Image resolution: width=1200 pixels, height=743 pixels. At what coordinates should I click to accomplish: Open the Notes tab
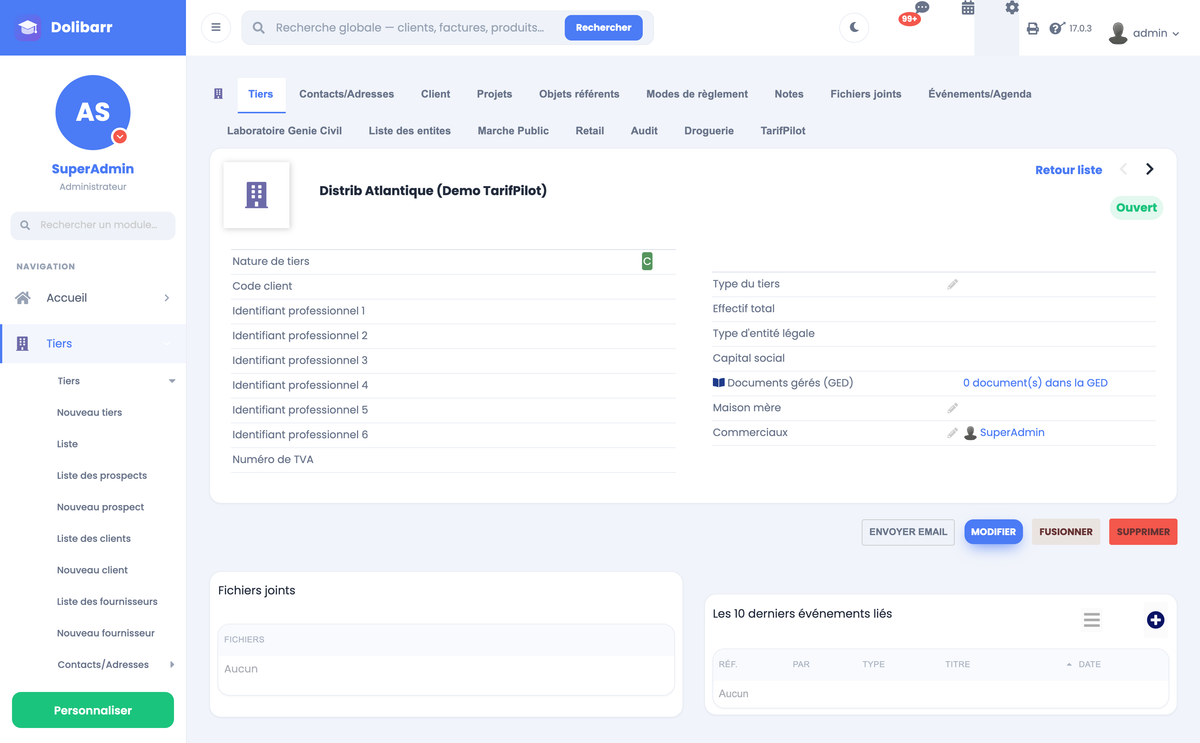click(789, 94)
